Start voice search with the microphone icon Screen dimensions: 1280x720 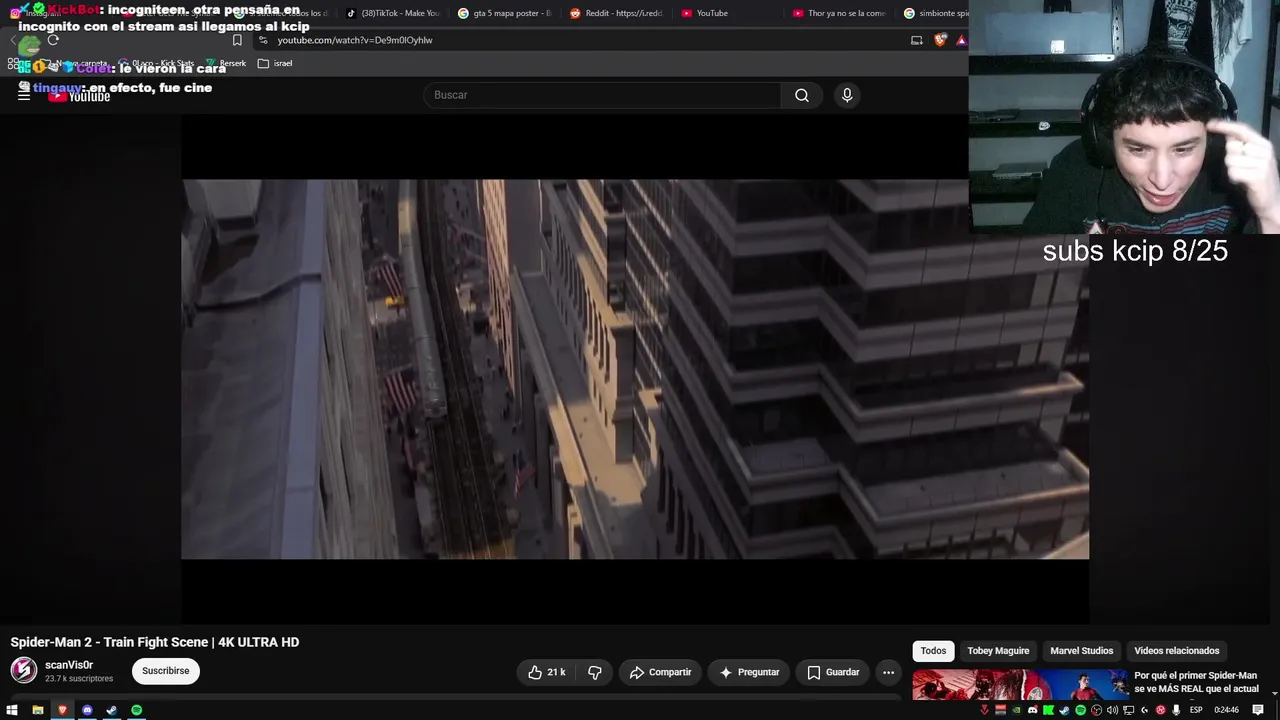(847, 95)
